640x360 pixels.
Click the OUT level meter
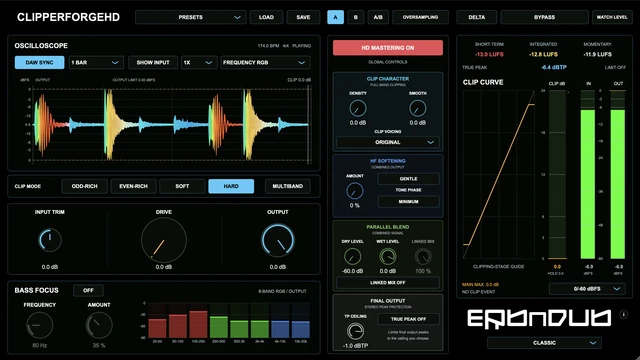(618, 175)
